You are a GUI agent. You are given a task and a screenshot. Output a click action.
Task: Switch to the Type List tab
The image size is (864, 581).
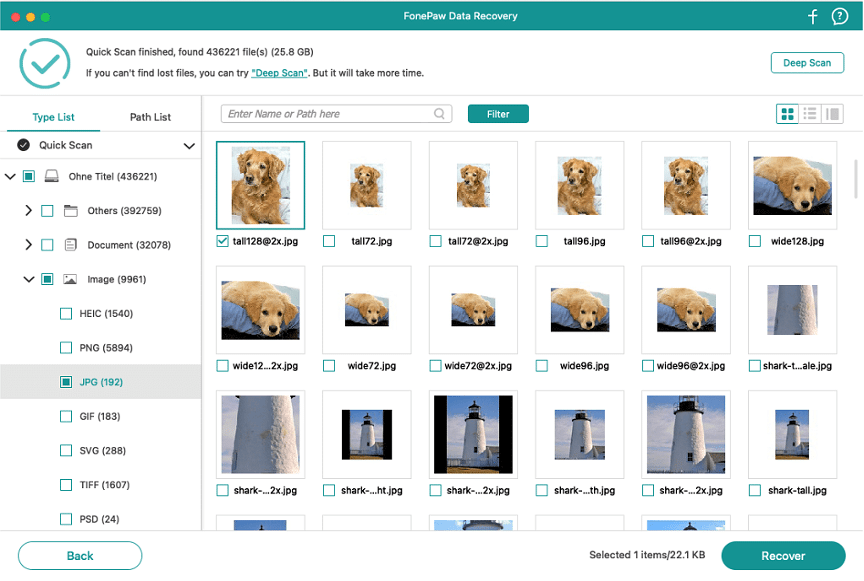point(53,117)
